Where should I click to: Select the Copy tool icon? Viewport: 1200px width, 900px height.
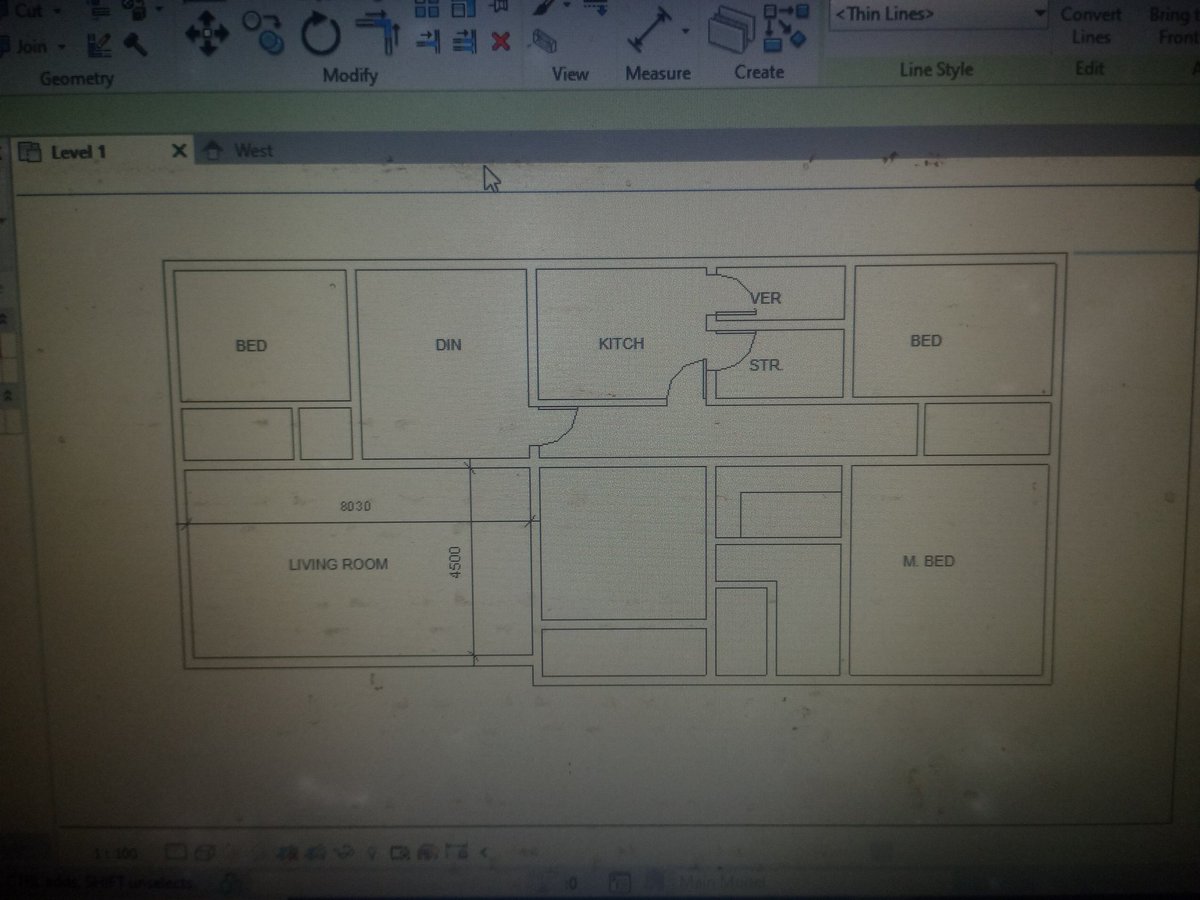(264, 34)
